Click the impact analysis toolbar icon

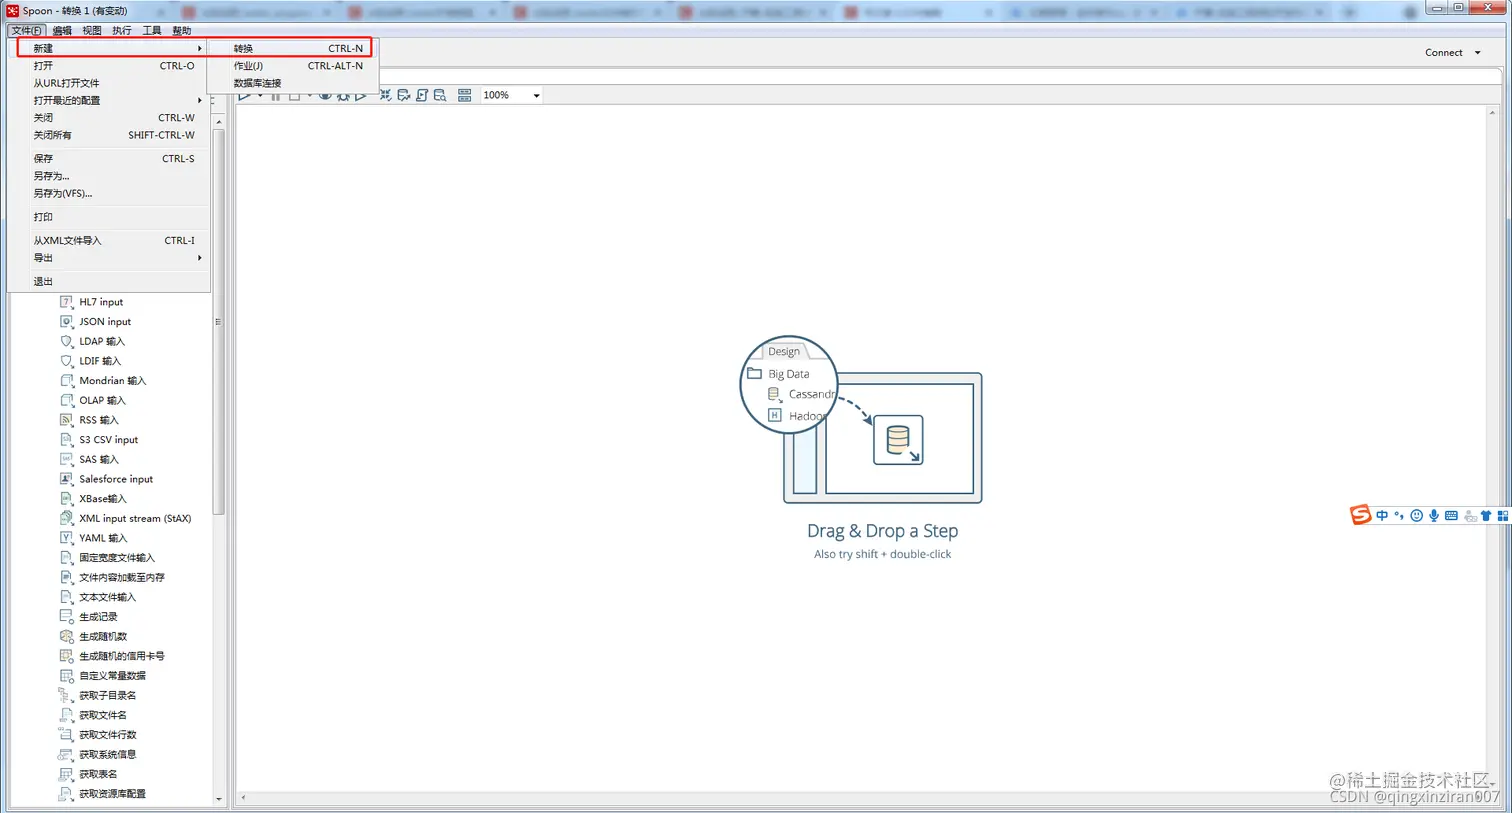403,95
